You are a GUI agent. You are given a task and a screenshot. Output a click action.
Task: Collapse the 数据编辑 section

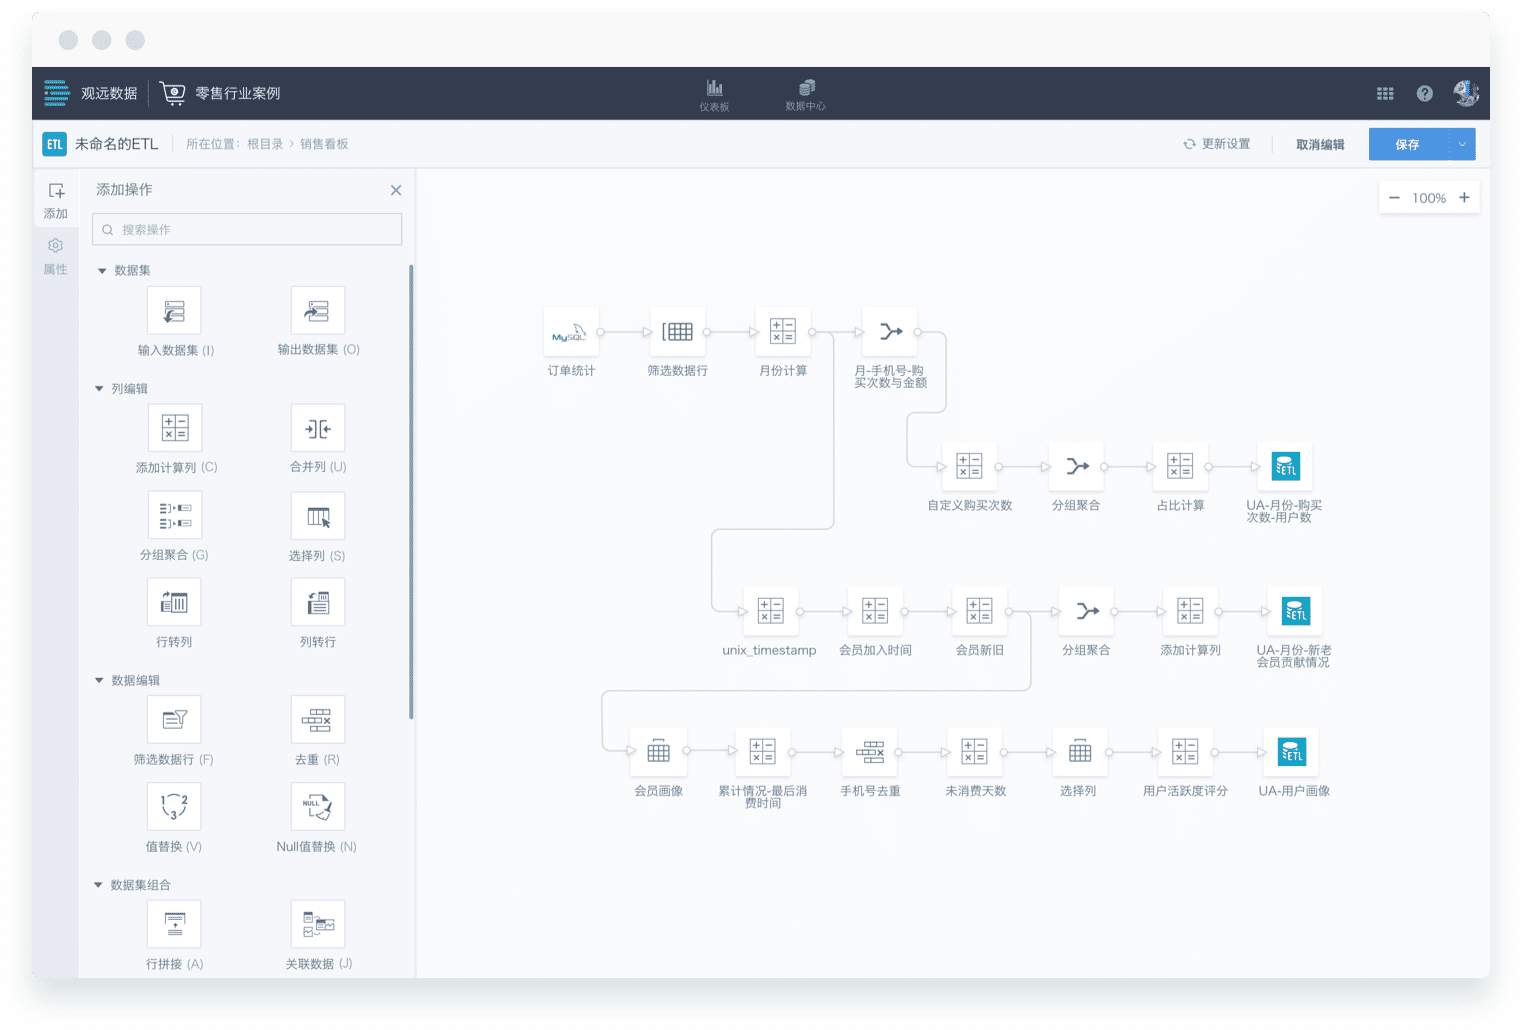99,681
